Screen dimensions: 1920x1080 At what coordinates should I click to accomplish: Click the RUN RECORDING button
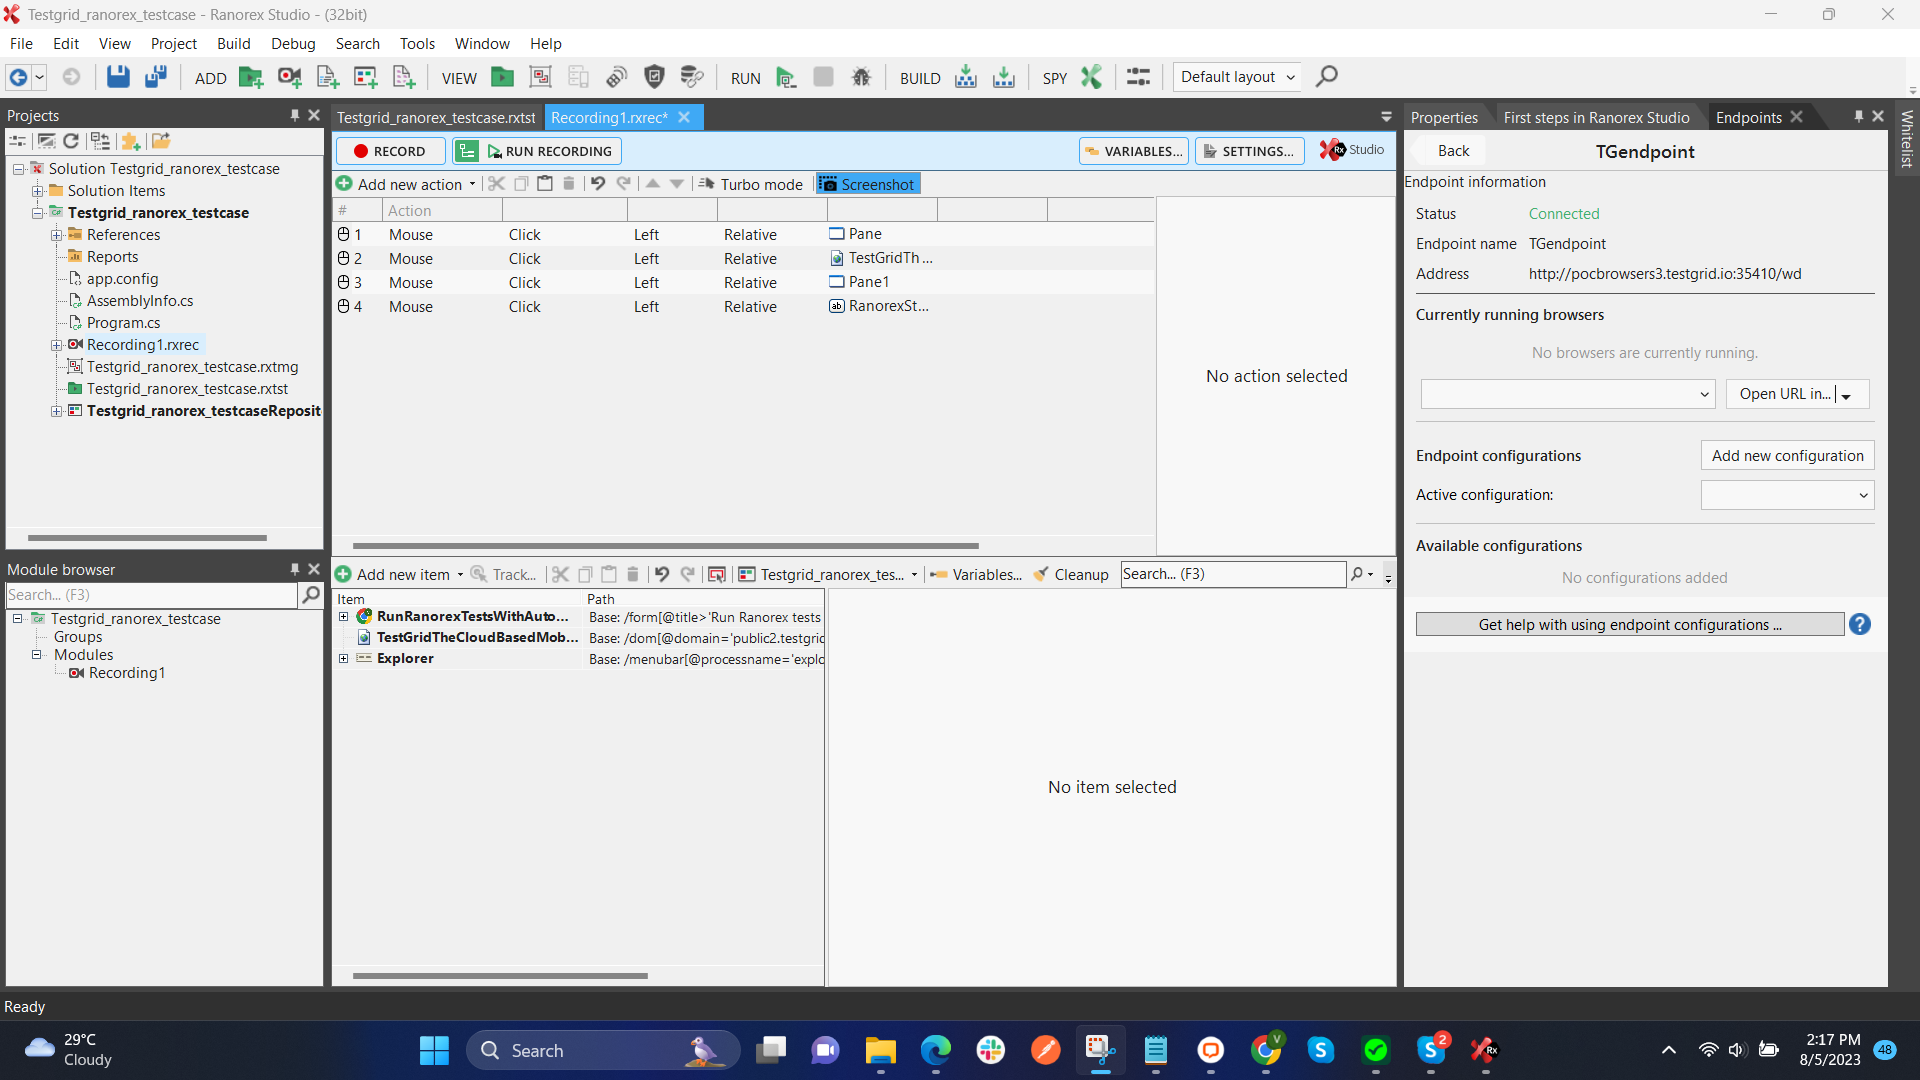(x=550, y=151)
